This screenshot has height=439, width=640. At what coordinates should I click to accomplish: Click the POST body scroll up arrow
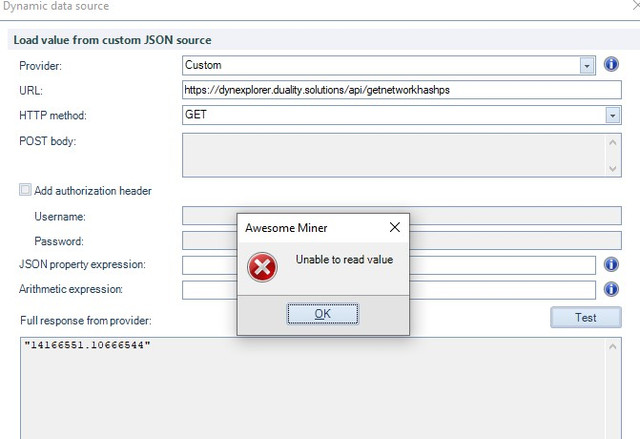pos(613,142)
